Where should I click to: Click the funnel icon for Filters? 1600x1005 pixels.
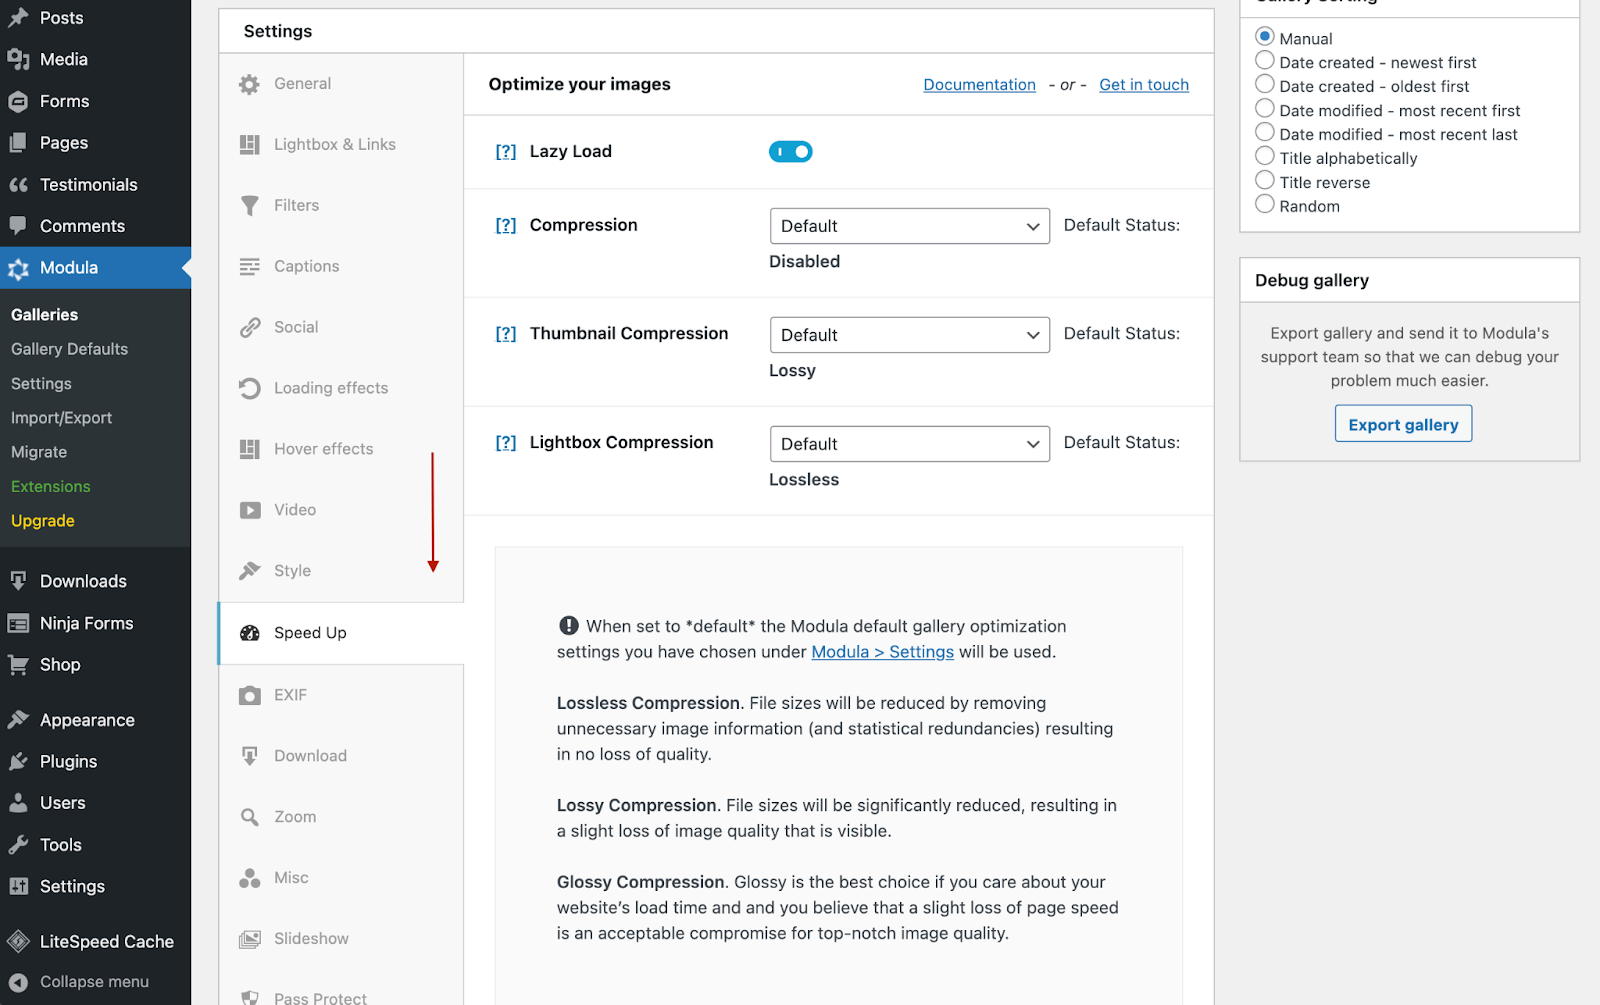pos(249,206)
